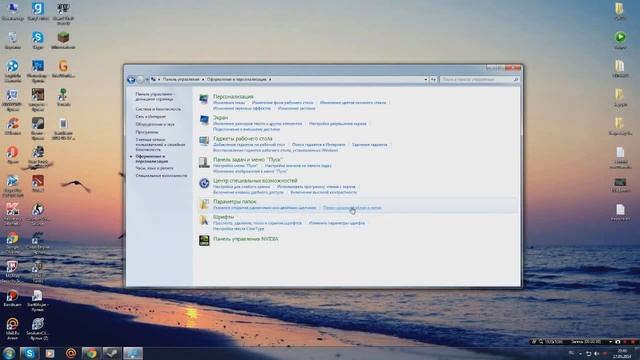Go back with the Control Panel back arrow
This screenshot has height=360, width=640.
(131, 80)
